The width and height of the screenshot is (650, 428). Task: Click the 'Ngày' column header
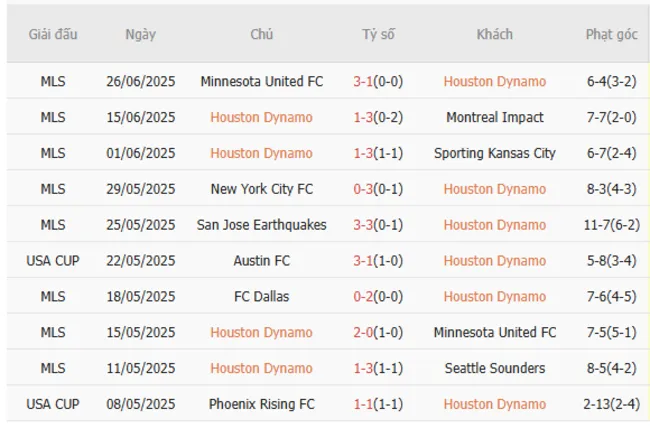coord(140,34)
